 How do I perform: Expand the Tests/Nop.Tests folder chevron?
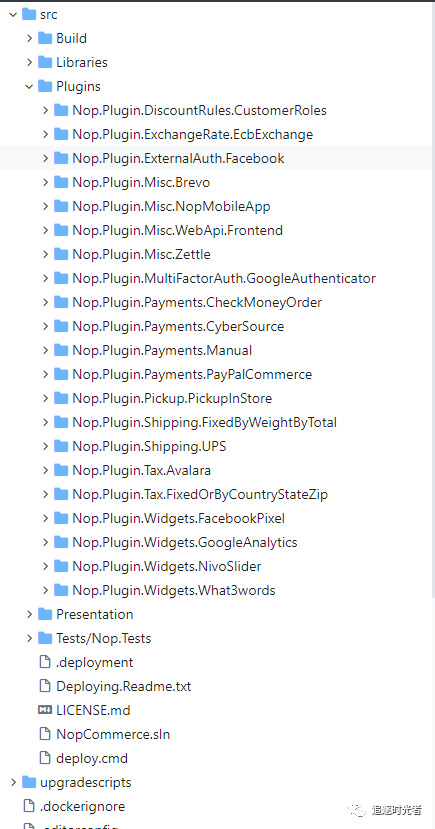(x=30, y=638)
